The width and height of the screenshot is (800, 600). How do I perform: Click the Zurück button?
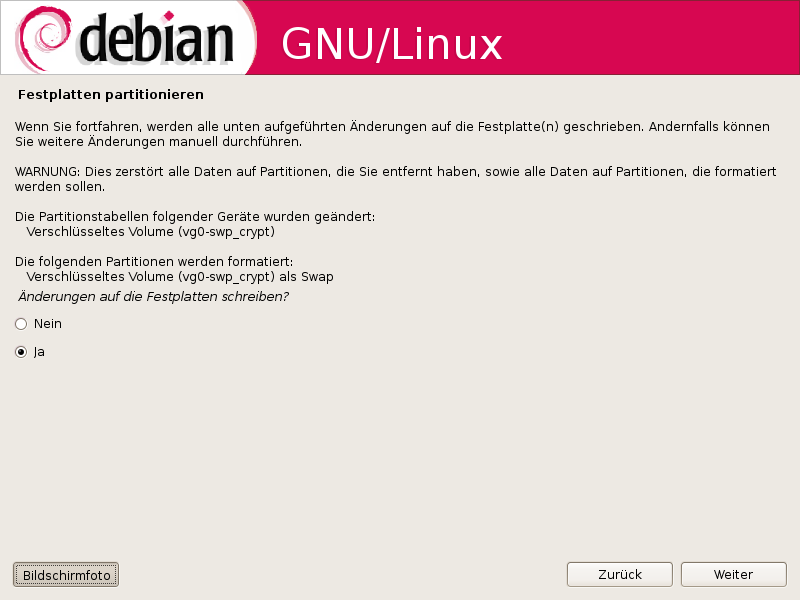pyautogui.click(x=619, y=574)
